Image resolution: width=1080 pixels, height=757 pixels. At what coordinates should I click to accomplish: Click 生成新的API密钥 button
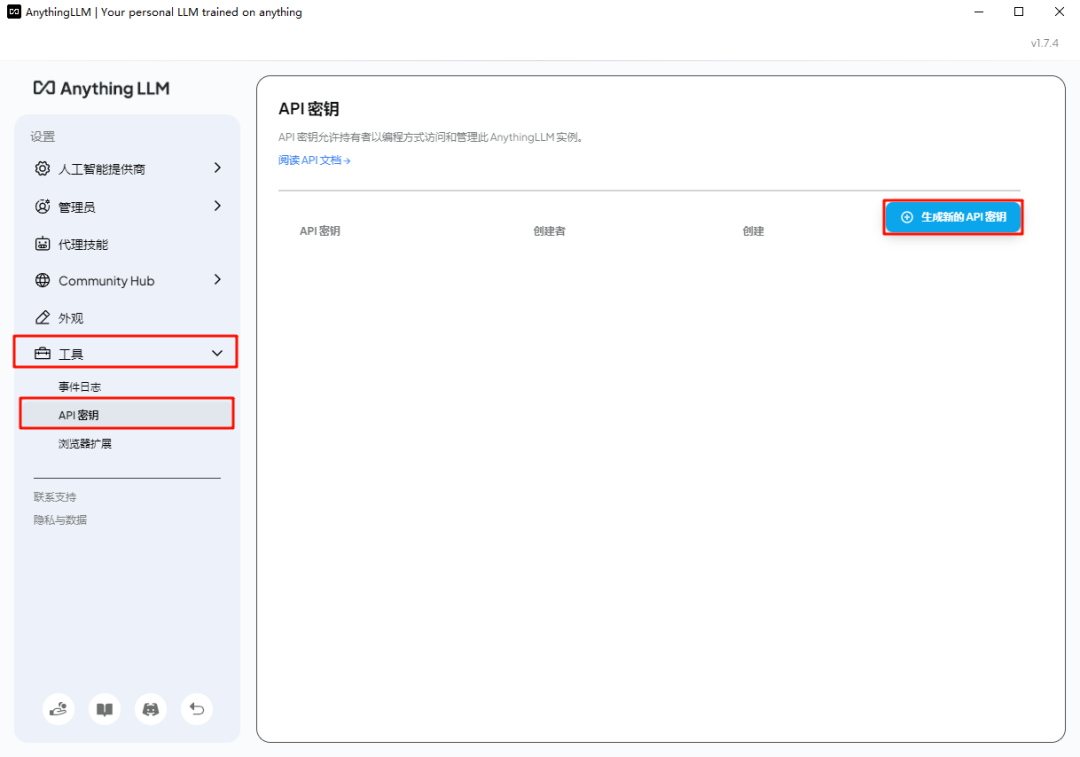953,217
